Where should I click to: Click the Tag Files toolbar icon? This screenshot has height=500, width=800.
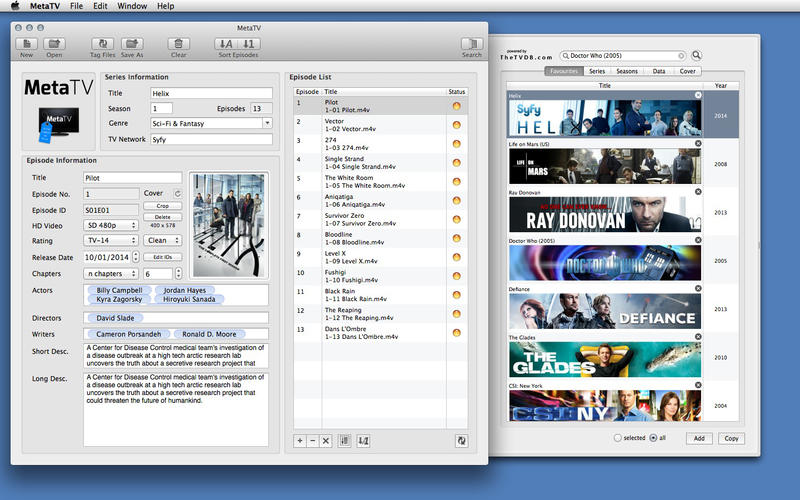click(x=103, y=44)
